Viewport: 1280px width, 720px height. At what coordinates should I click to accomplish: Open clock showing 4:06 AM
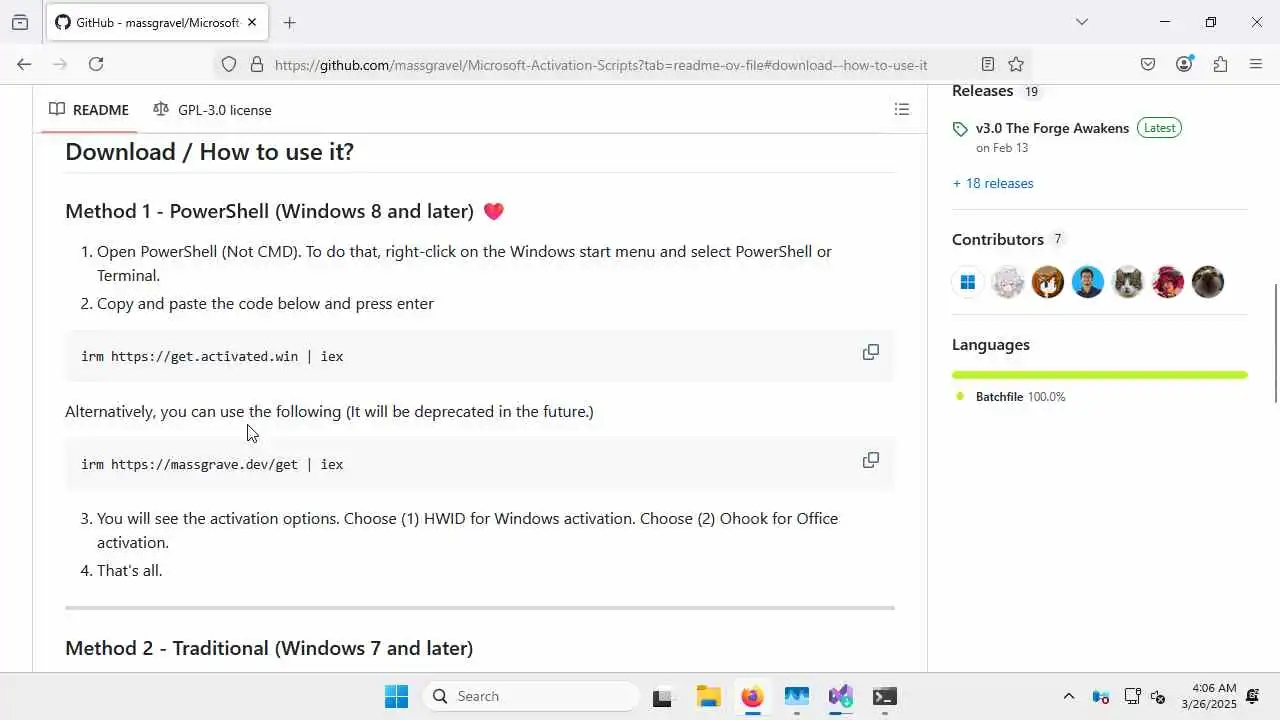coord(1209,696)
